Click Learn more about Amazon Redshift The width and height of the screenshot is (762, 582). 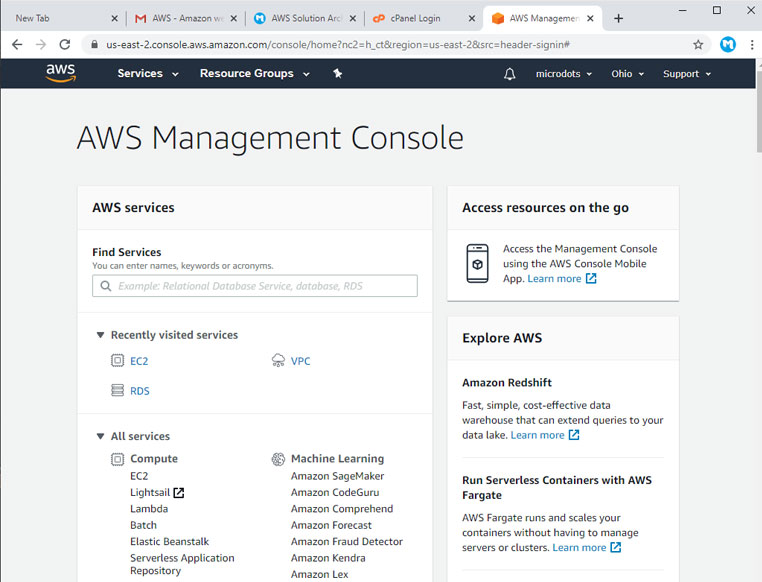point(537,435)
